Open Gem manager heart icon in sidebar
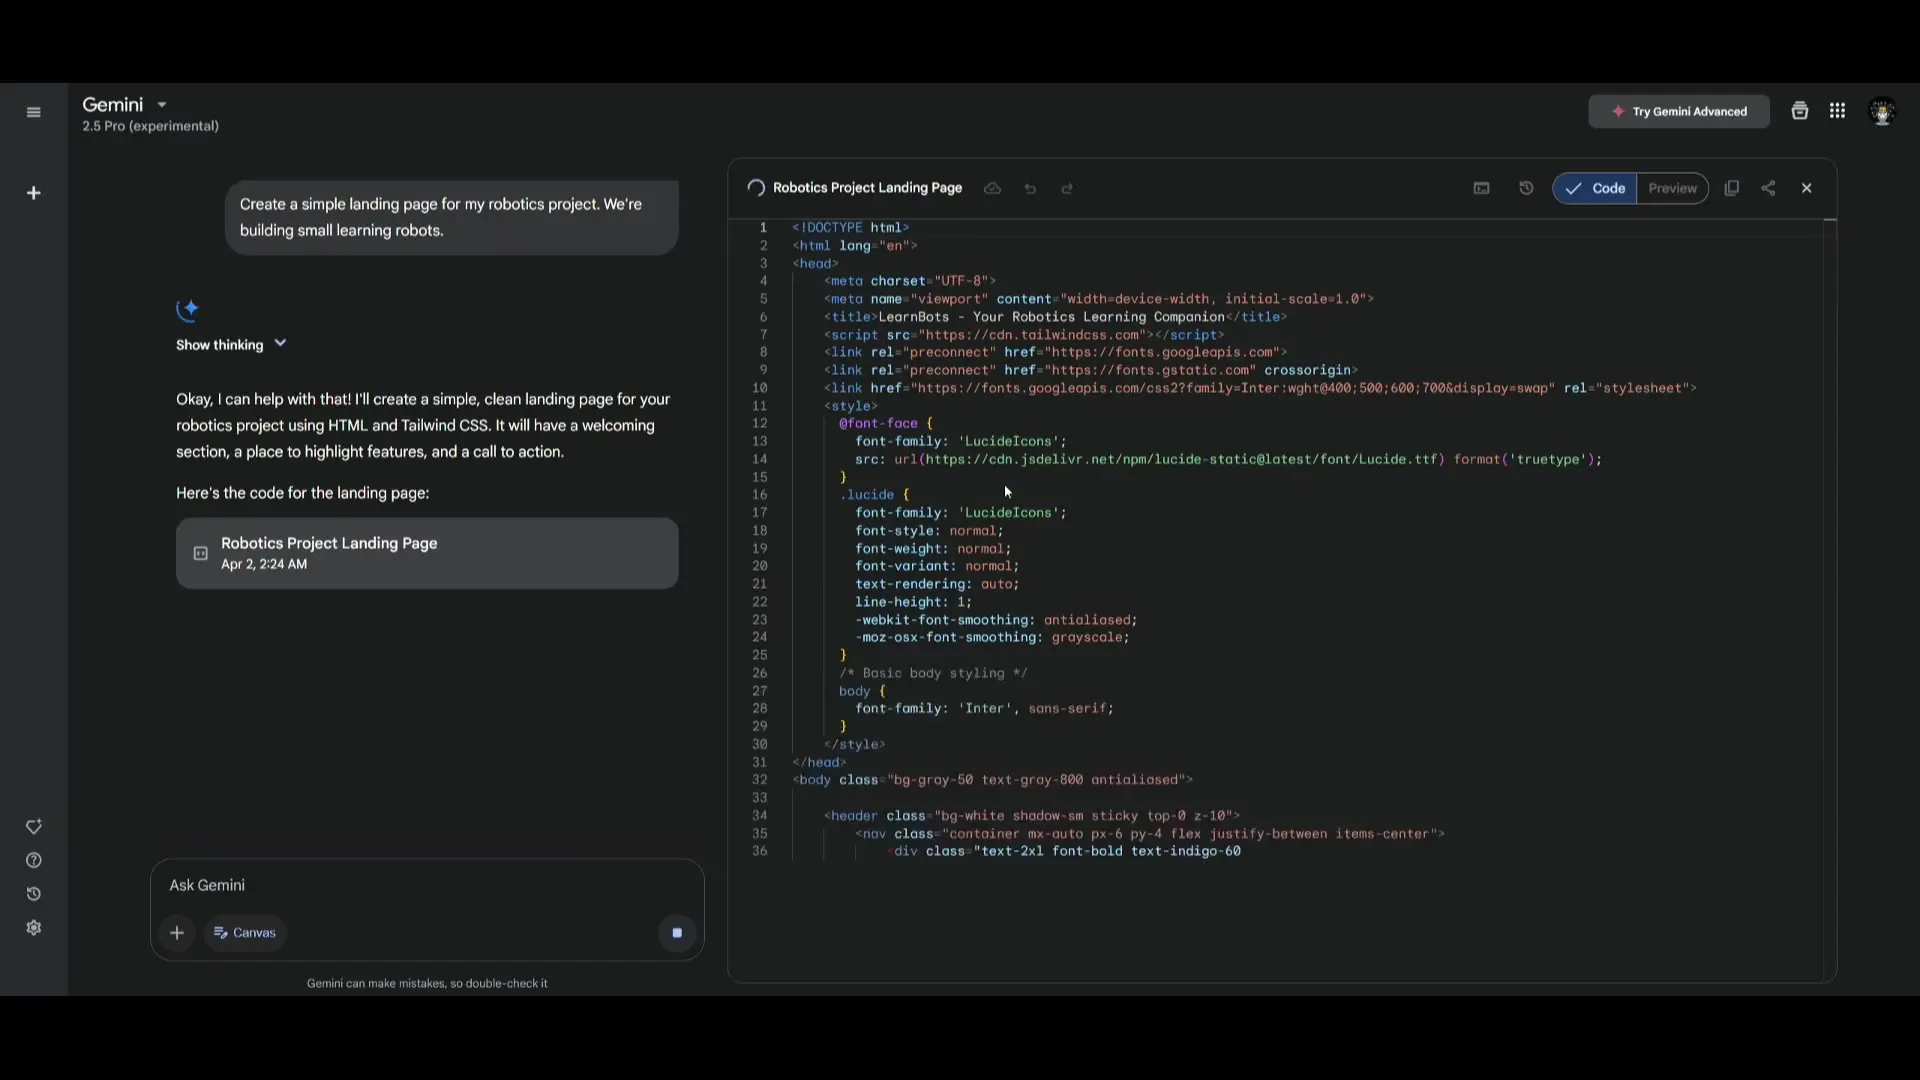 (x=33, y=827)
